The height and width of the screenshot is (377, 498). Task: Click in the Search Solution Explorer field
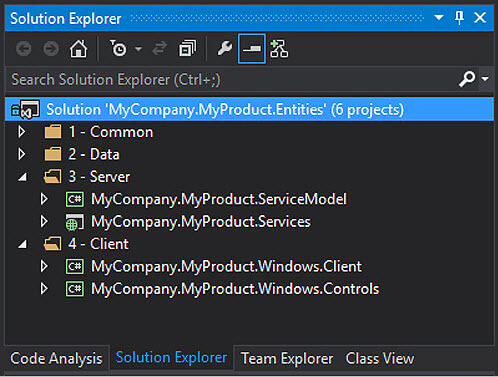point(230,79)
